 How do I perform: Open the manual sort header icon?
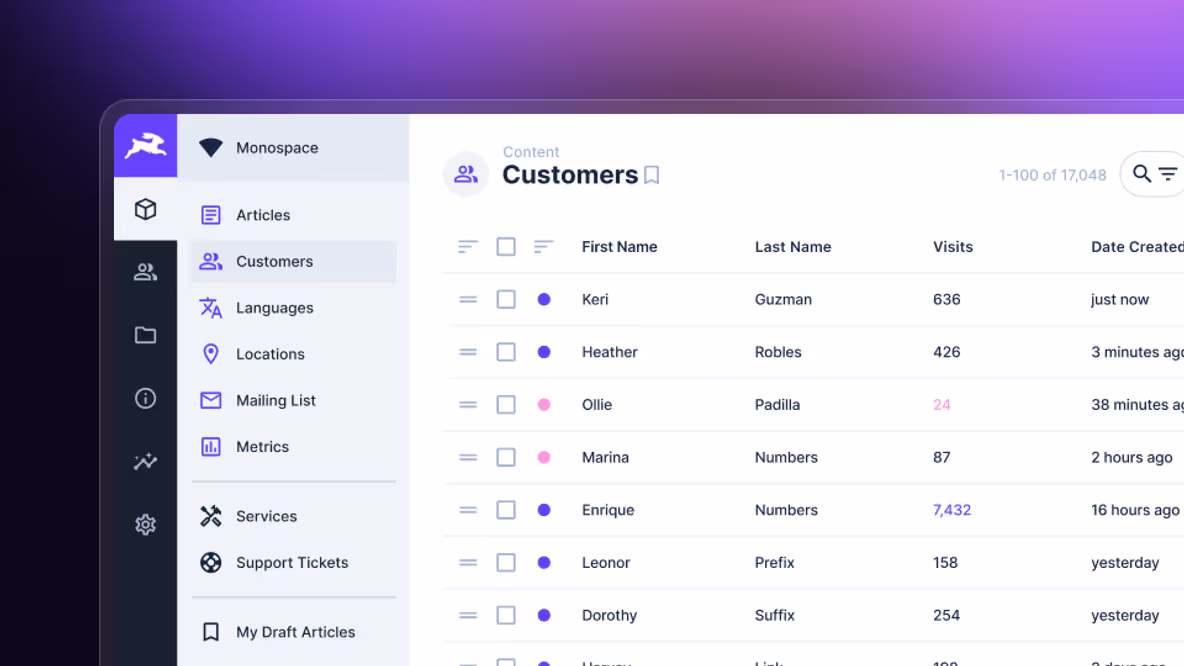(467, 247)
